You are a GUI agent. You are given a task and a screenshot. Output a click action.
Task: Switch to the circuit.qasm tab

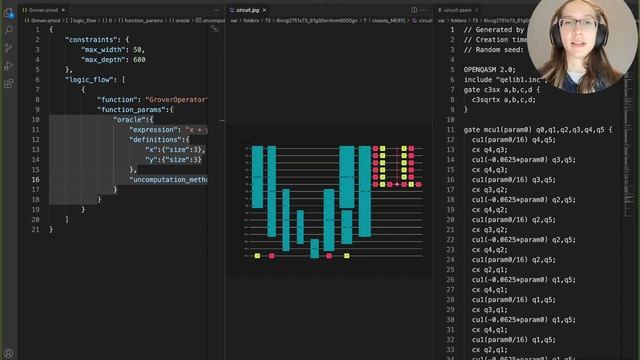[x=457, y=10]
